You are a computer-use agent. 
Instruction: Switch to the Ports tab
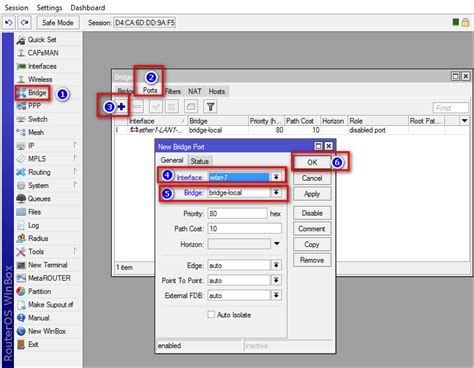[150, 90]
